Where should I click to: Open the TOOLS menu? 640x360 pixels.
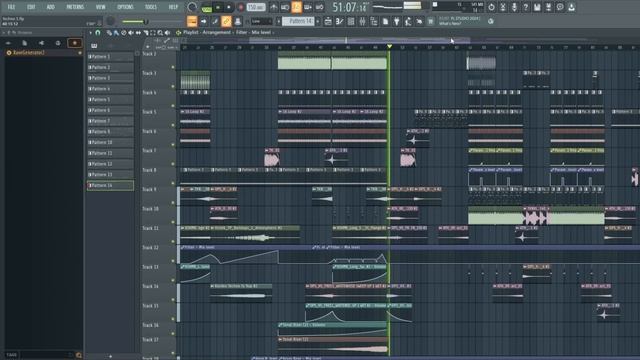tap(151, 7)
